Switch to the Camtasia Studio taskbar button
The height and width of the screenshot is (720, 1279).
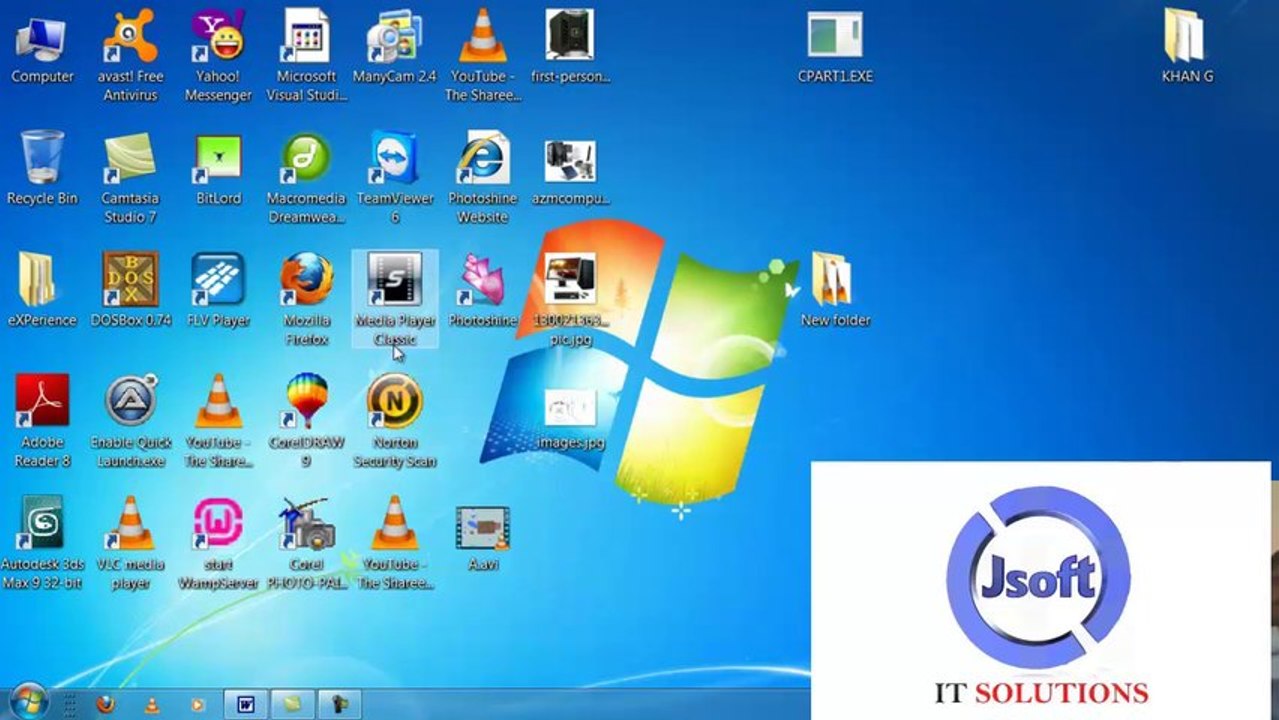292,704
